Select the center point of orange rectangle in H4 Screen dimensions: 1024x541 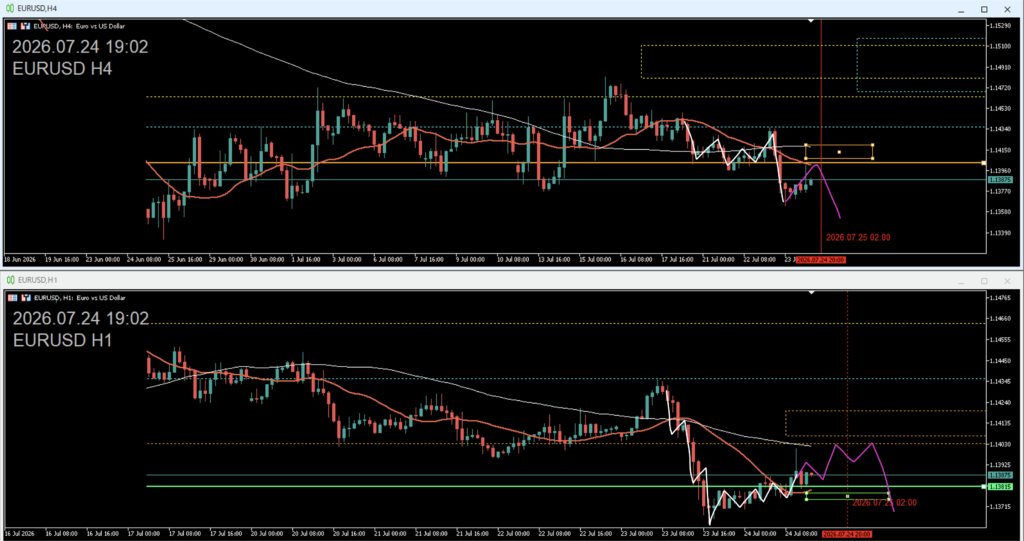[839, 152]
